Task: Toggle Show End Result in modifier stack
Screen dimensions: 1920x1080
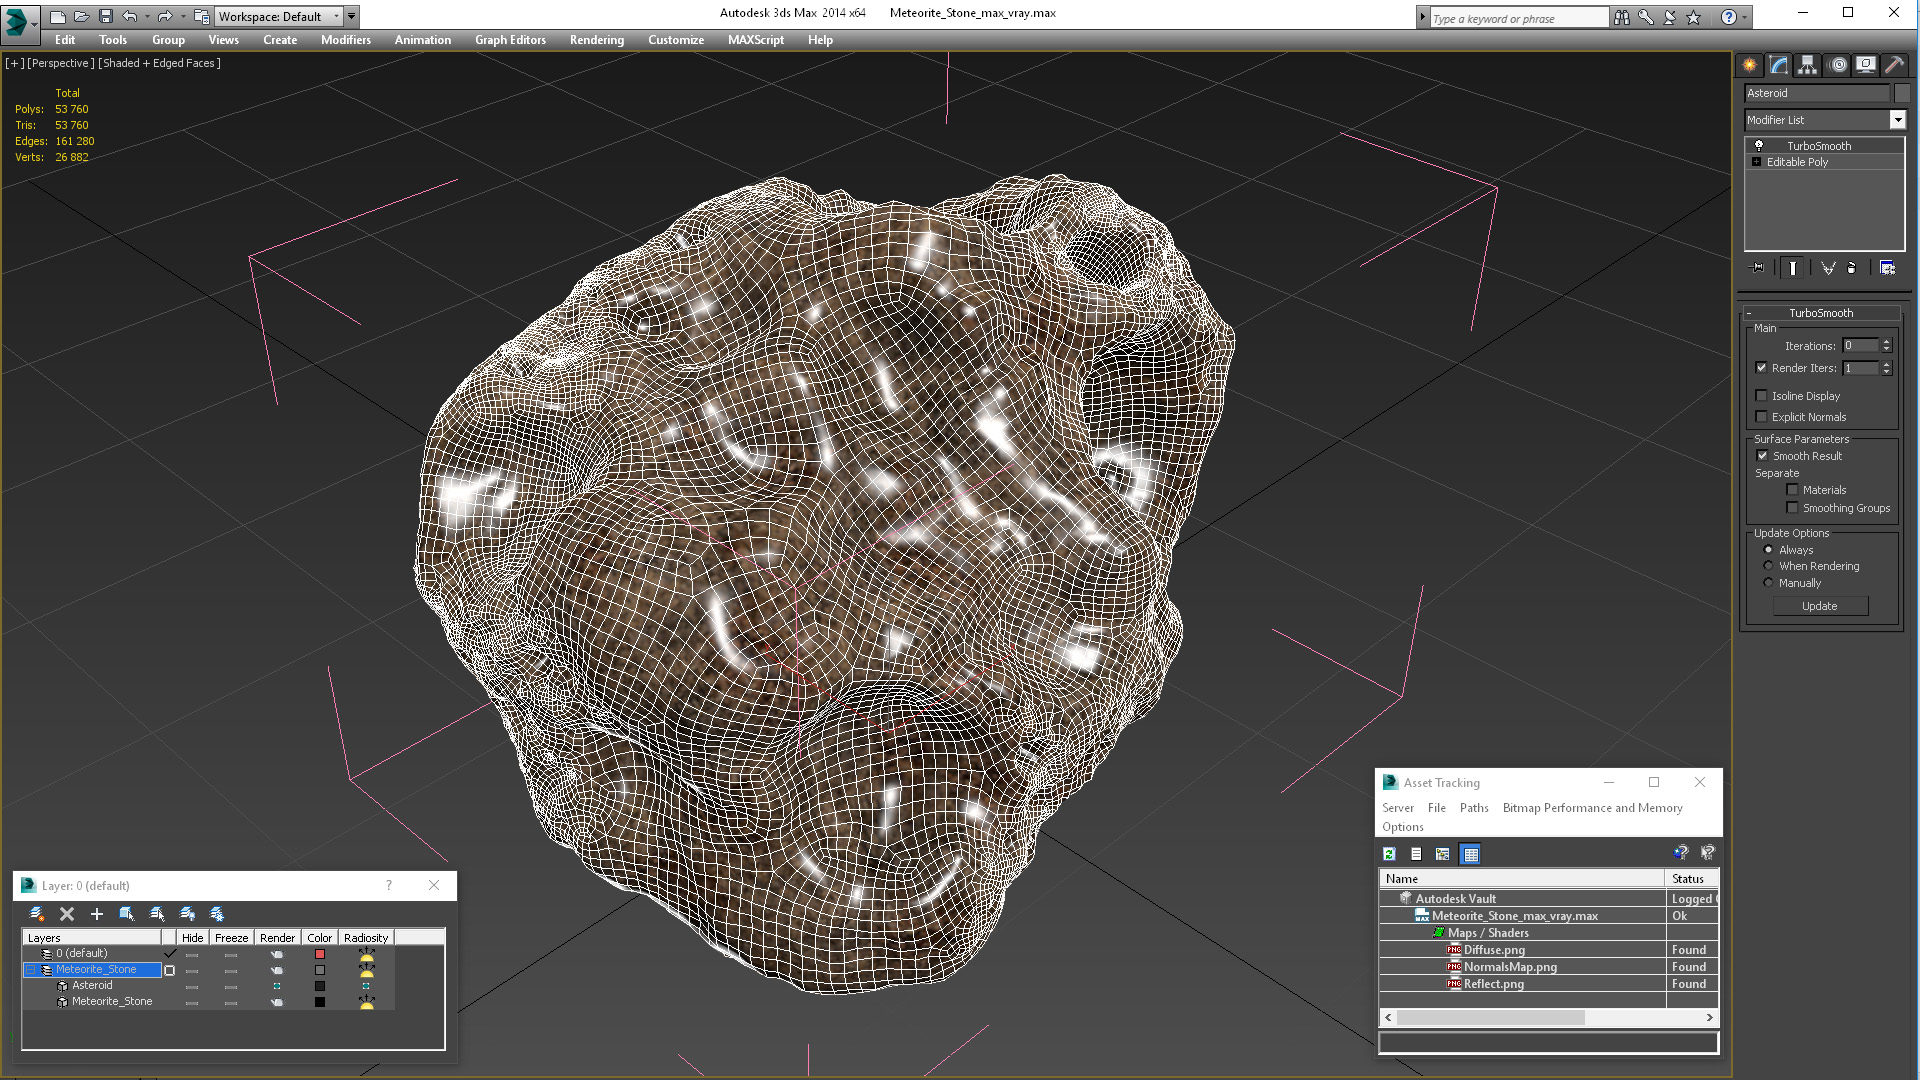Action: (1793, 268)
